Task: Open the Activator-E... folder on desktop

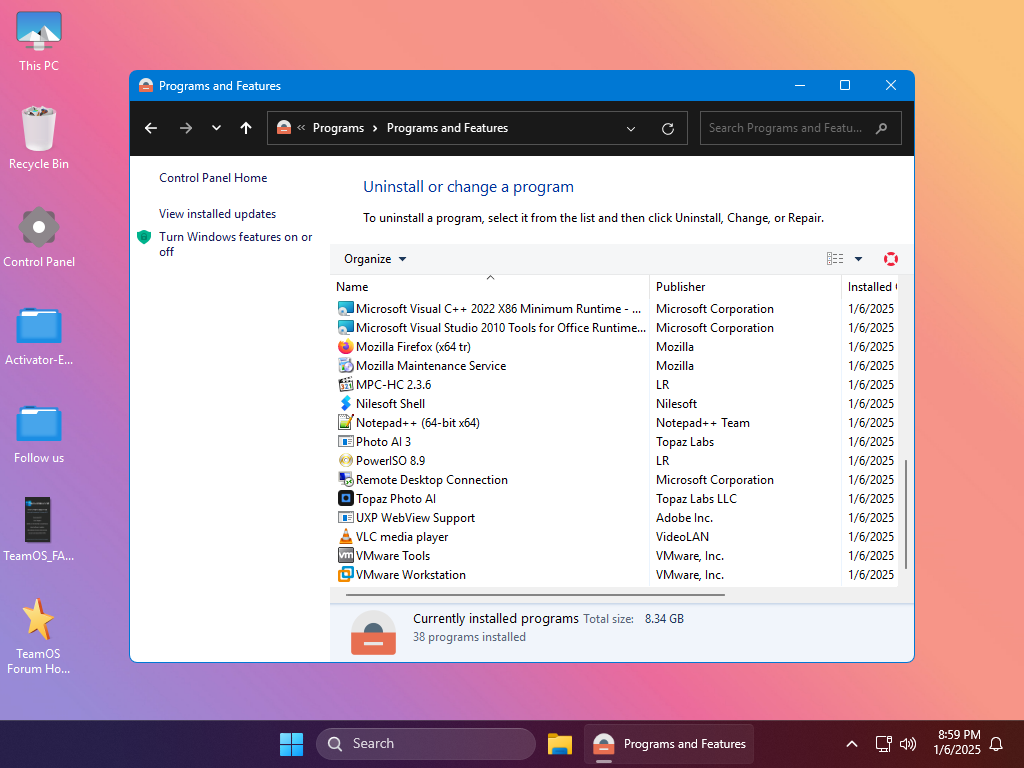Action: pyautogui.click(x=39, y=336)
